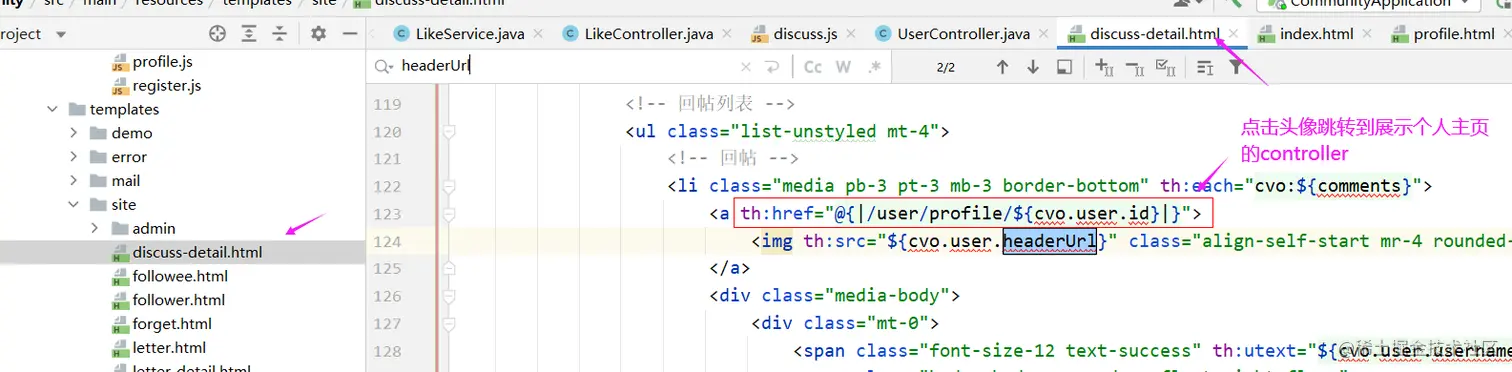Expand the mail folder

click(74, 181)
